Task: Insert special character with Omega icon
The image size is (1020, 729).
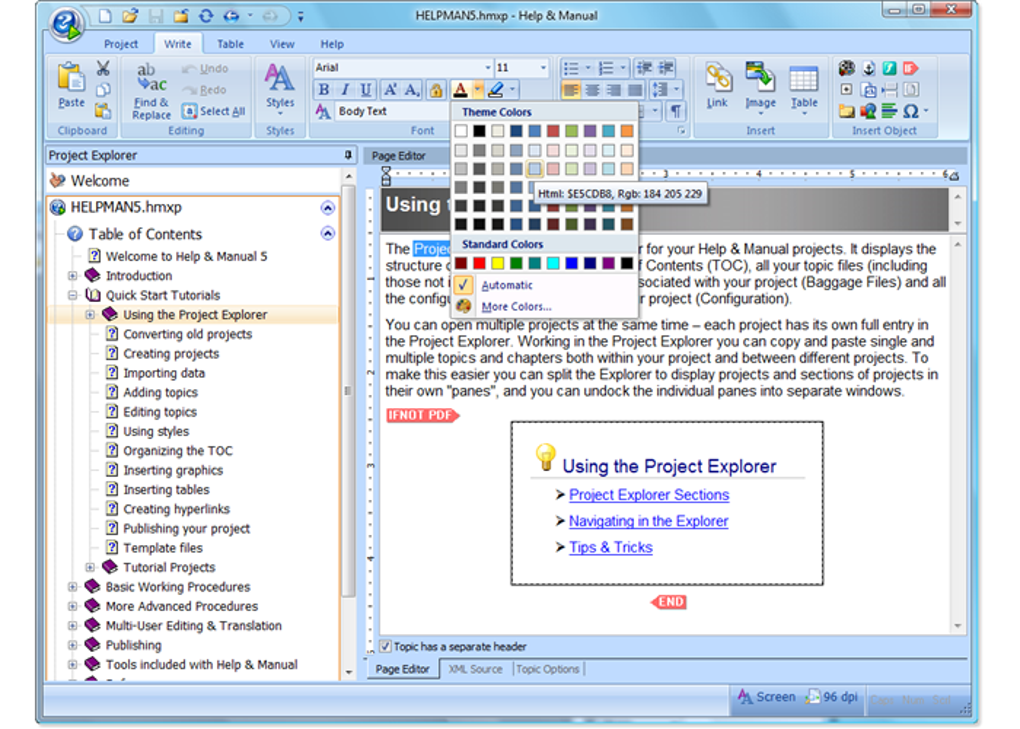Action: [911, 111]
